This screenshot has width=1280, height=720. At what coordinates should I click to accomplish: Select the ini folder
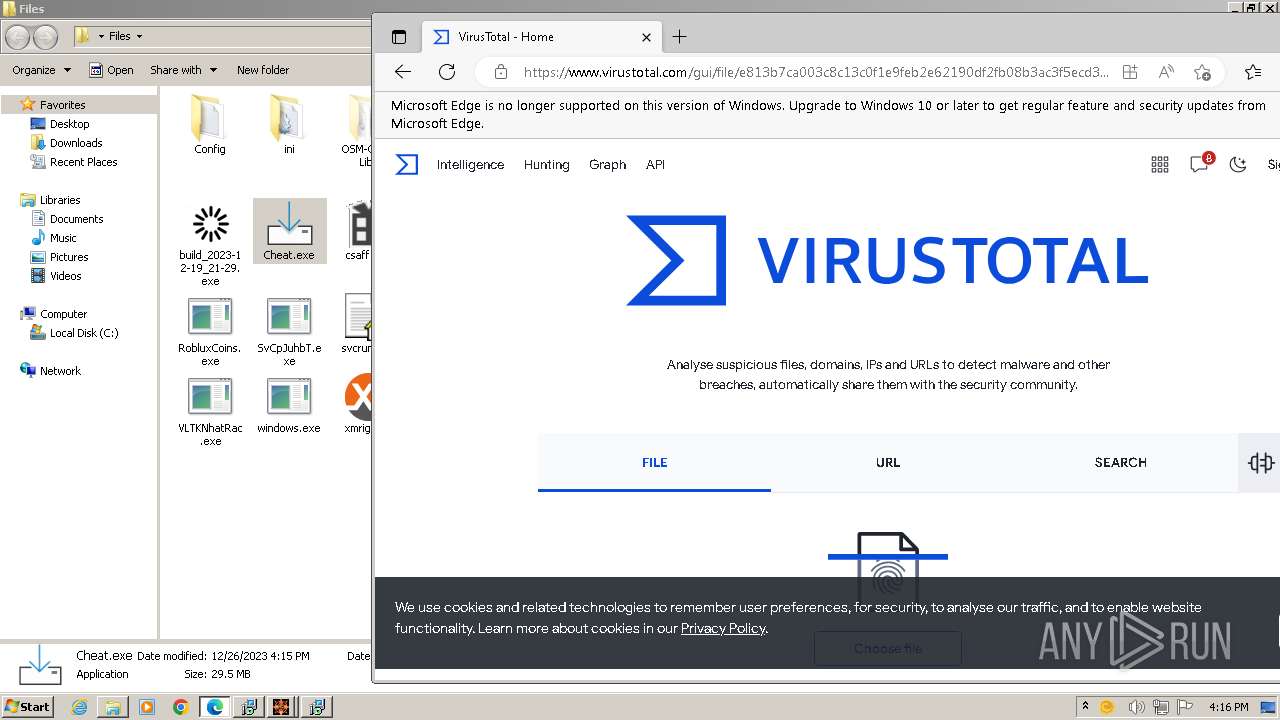click(289, 125)
